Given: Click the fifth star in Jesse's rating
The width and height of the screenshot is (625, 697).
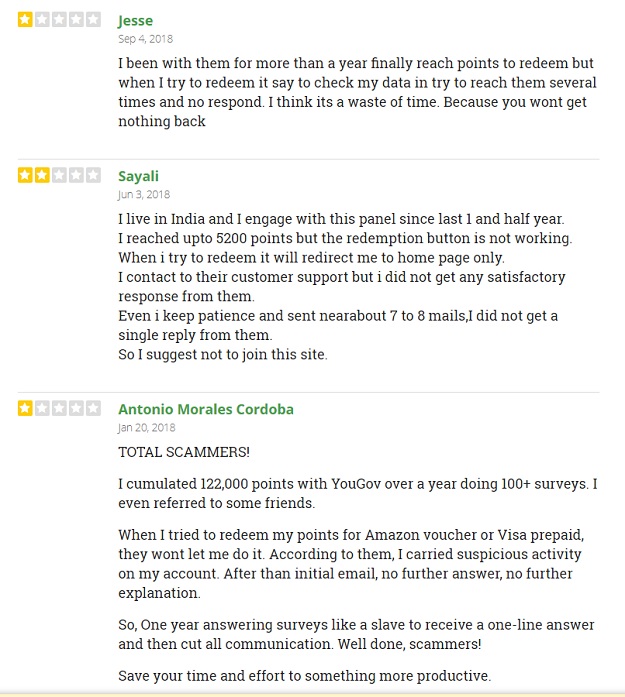Looking at the screenshot, I should (x=93, y=20).
